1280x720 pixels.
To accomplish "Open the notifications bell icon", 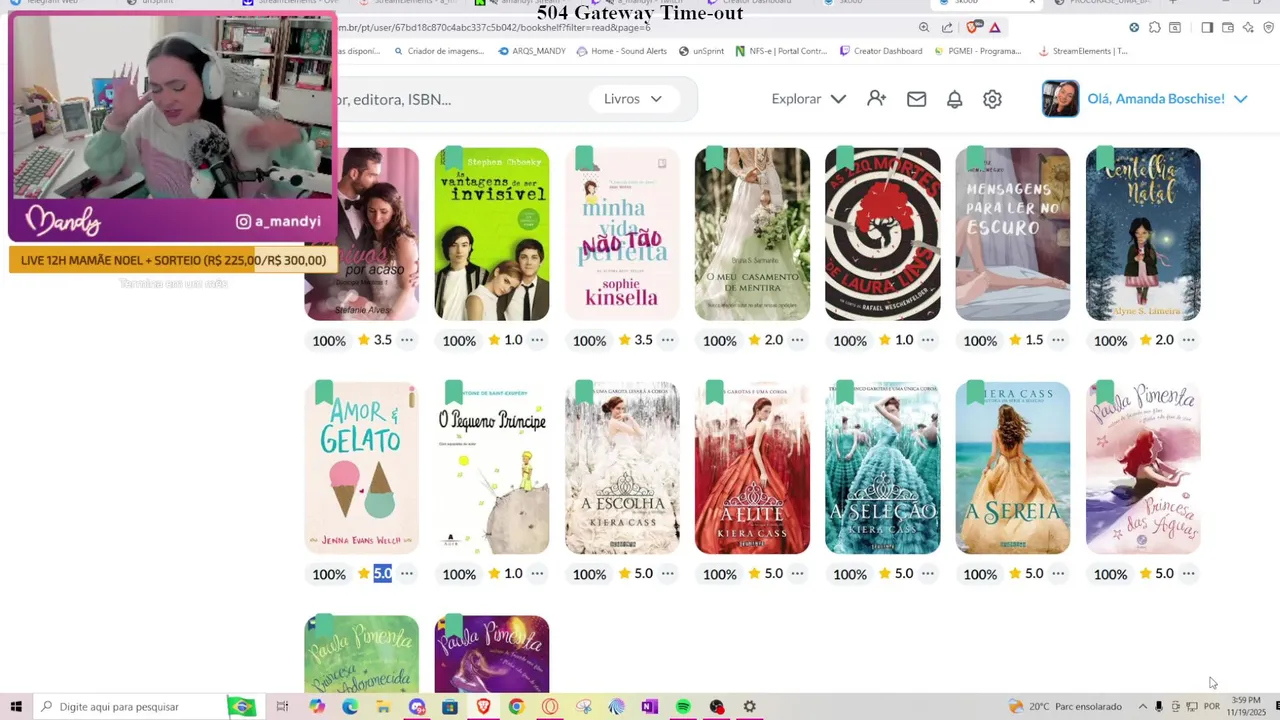I will click(954, 99).
